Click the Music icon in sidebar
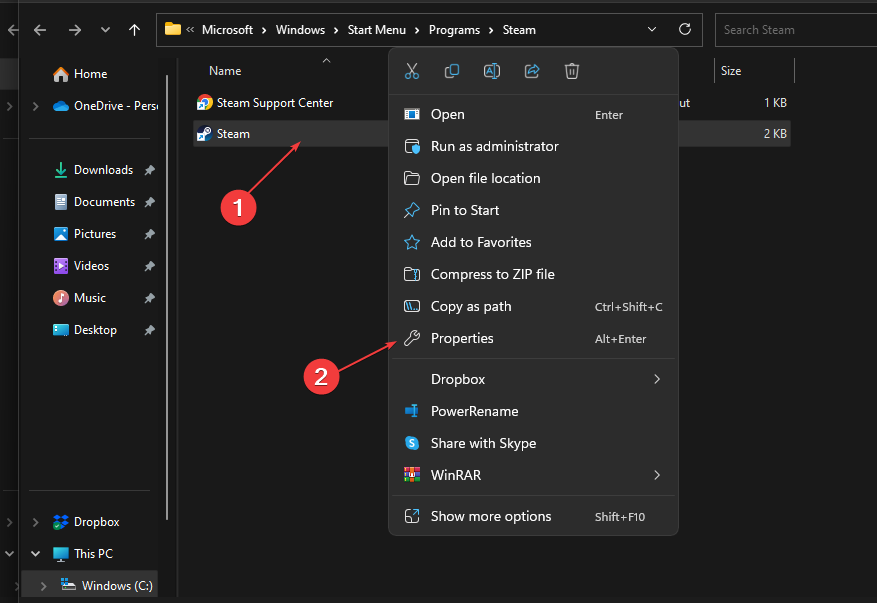Screen dimensions: 877x603 (60, 298)
